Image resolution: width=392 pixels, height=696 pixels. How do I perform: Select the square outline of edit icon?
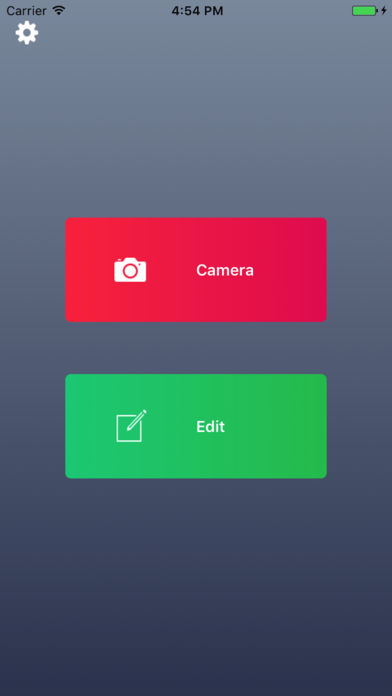click(129, 428)
